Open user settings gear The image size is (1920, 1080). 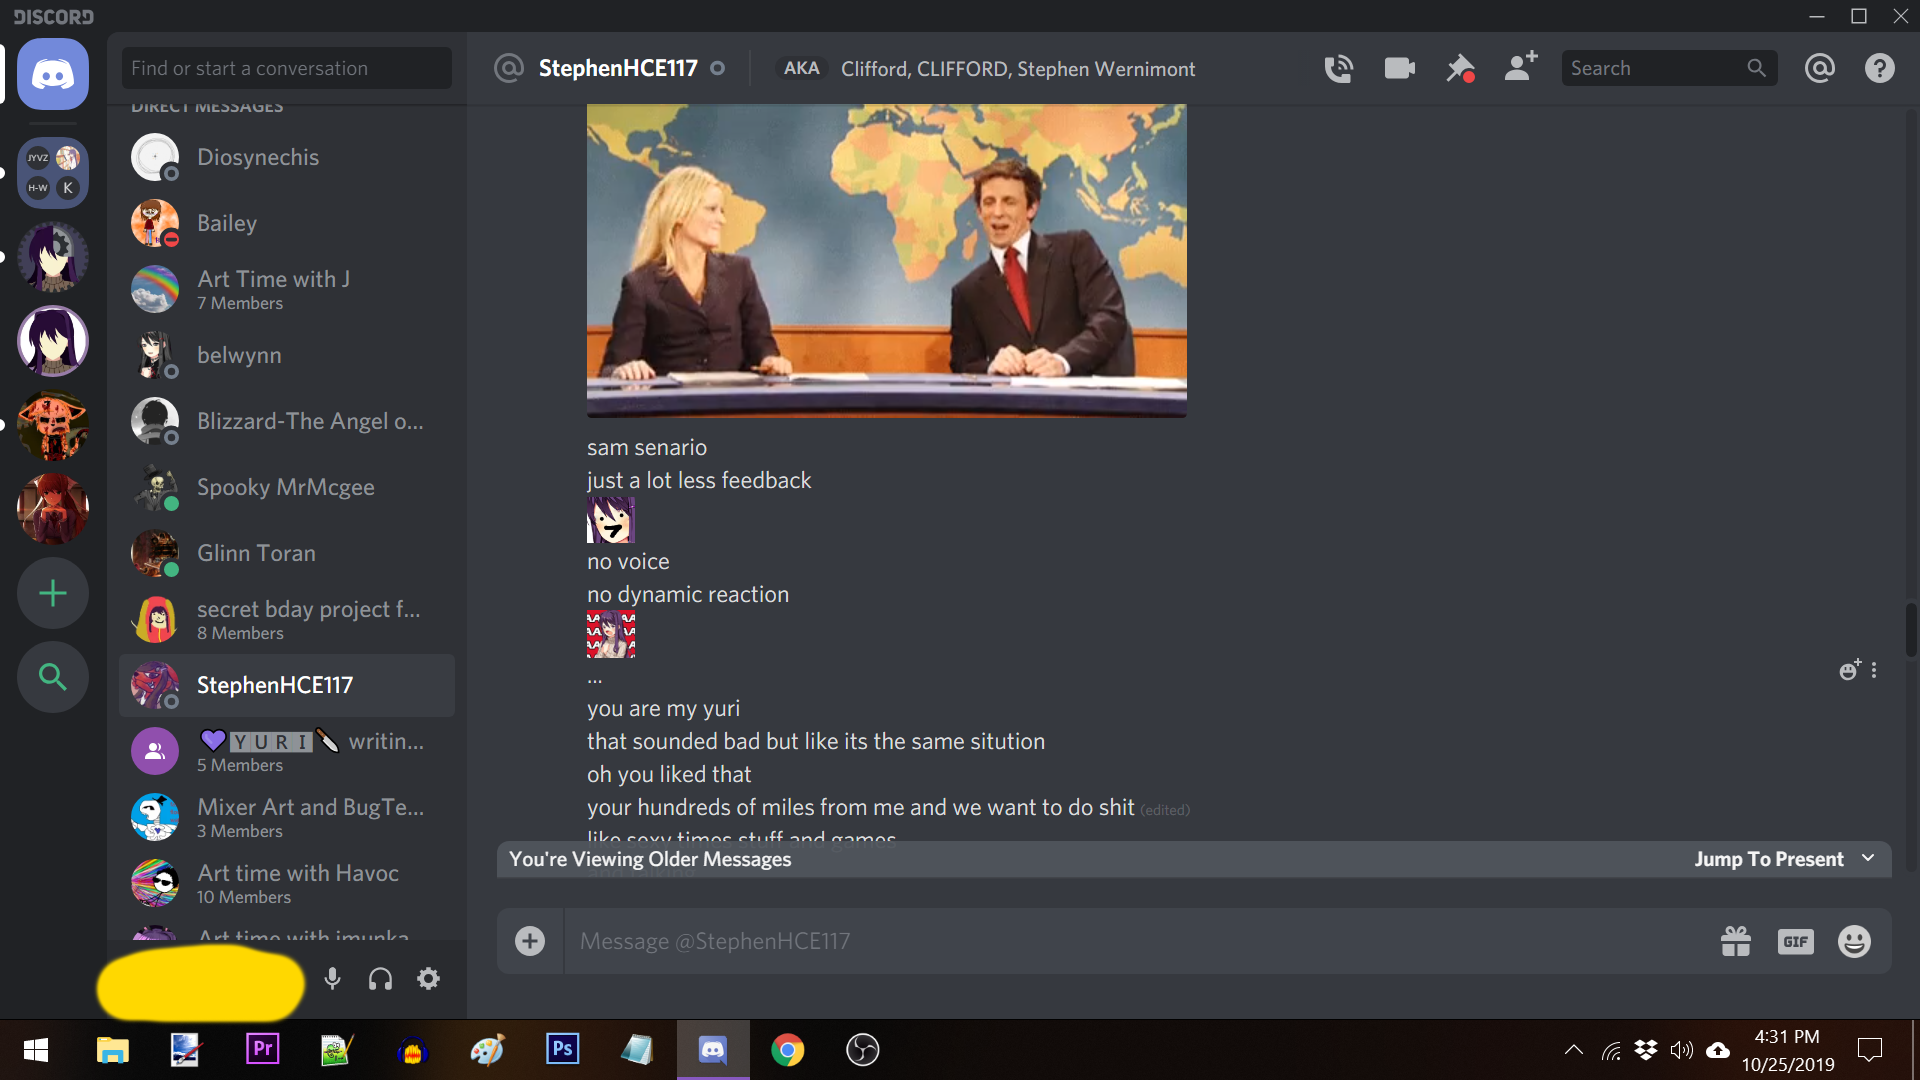428,979
